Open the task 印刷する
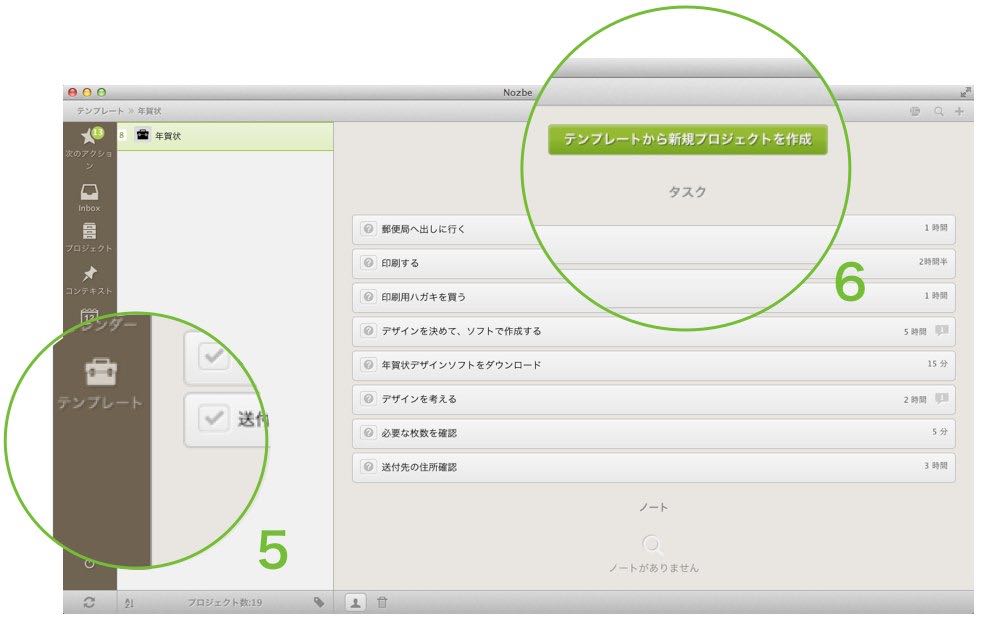 (x=653, y=263)
